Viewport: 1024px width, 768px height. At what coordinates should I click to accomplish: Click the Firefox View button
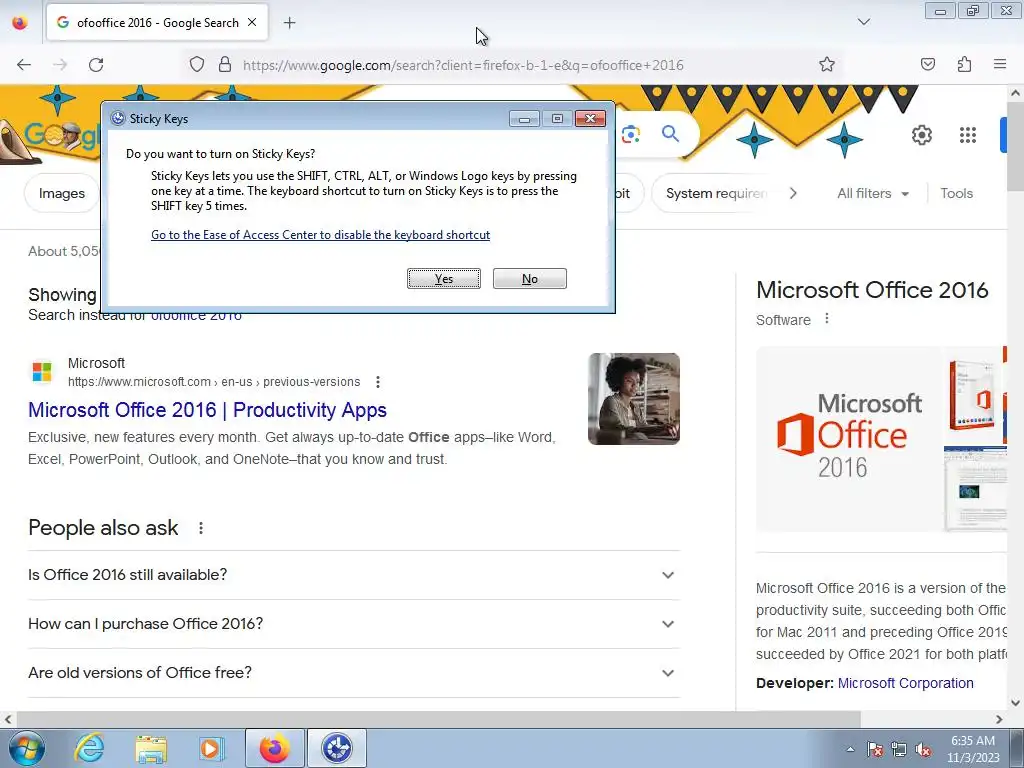pos(20,23)
